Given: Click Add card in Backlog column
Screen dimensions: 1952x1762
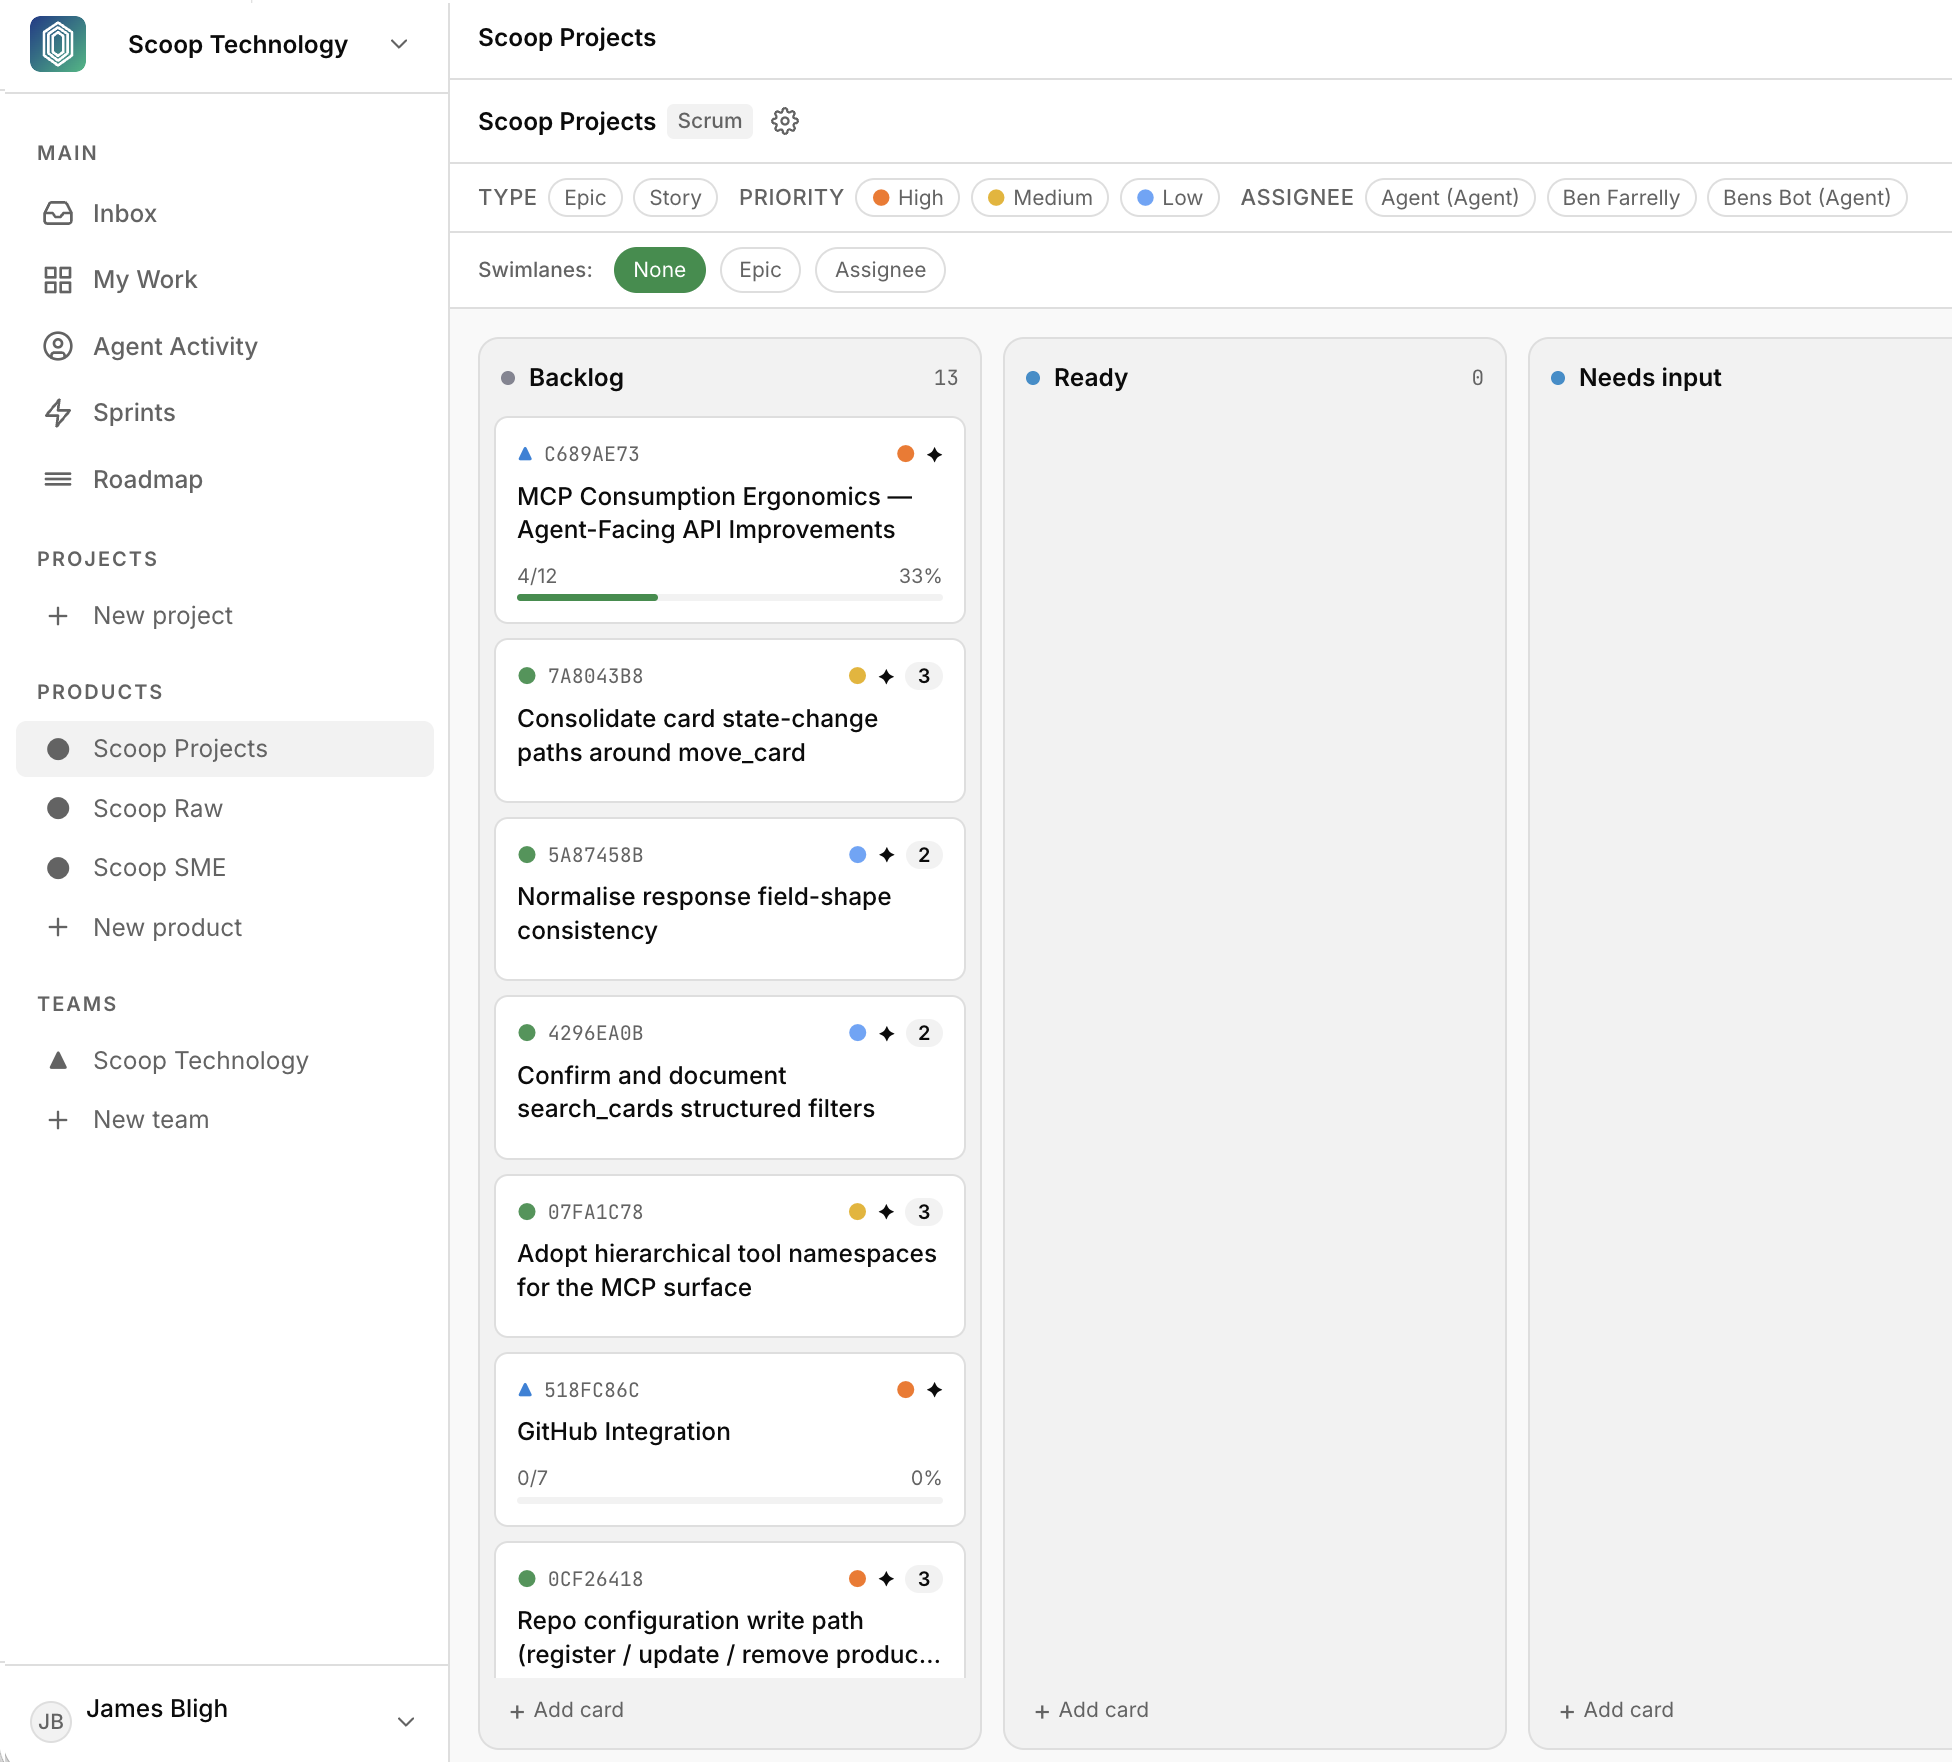Looking at the screenshot, I should [x=567, y=1710].
